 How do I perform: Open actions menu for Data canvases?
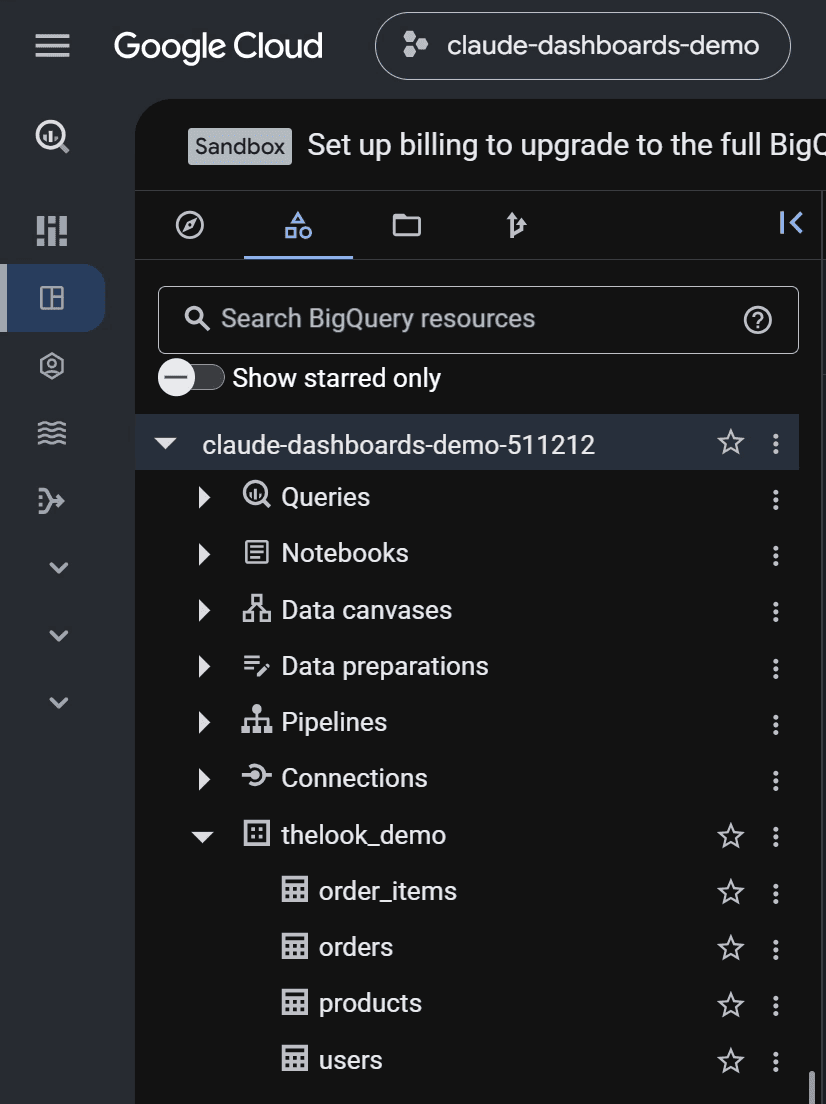click(x=775, y=611)
